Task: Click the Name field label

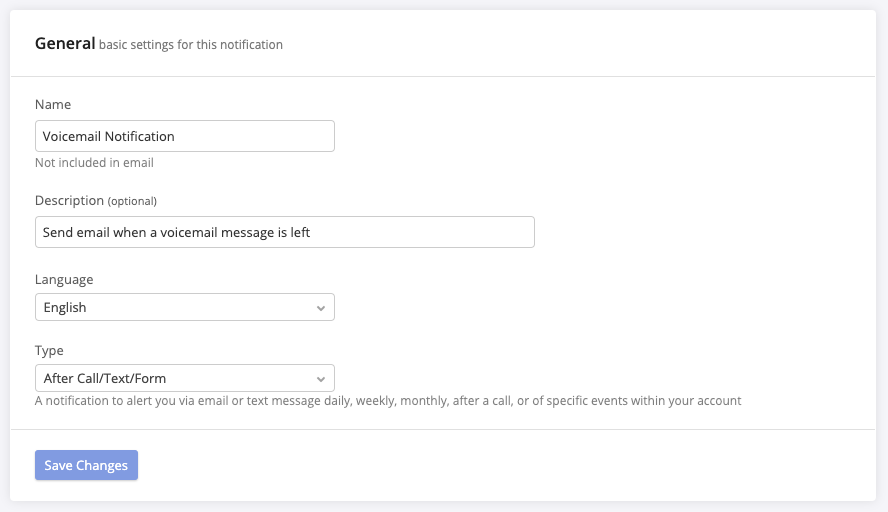Action: pos(53,104)
